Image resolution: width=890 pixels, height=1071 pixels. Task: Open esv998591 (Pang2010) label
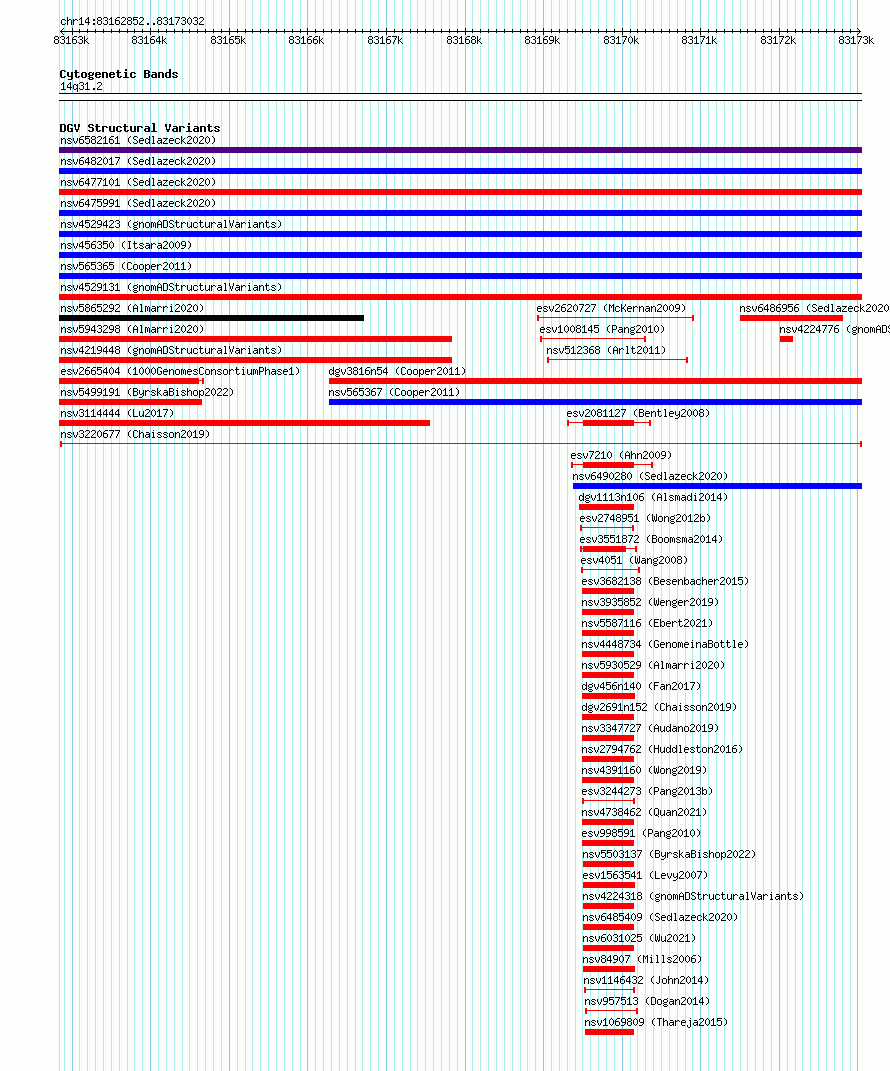[x=641, y=833]
